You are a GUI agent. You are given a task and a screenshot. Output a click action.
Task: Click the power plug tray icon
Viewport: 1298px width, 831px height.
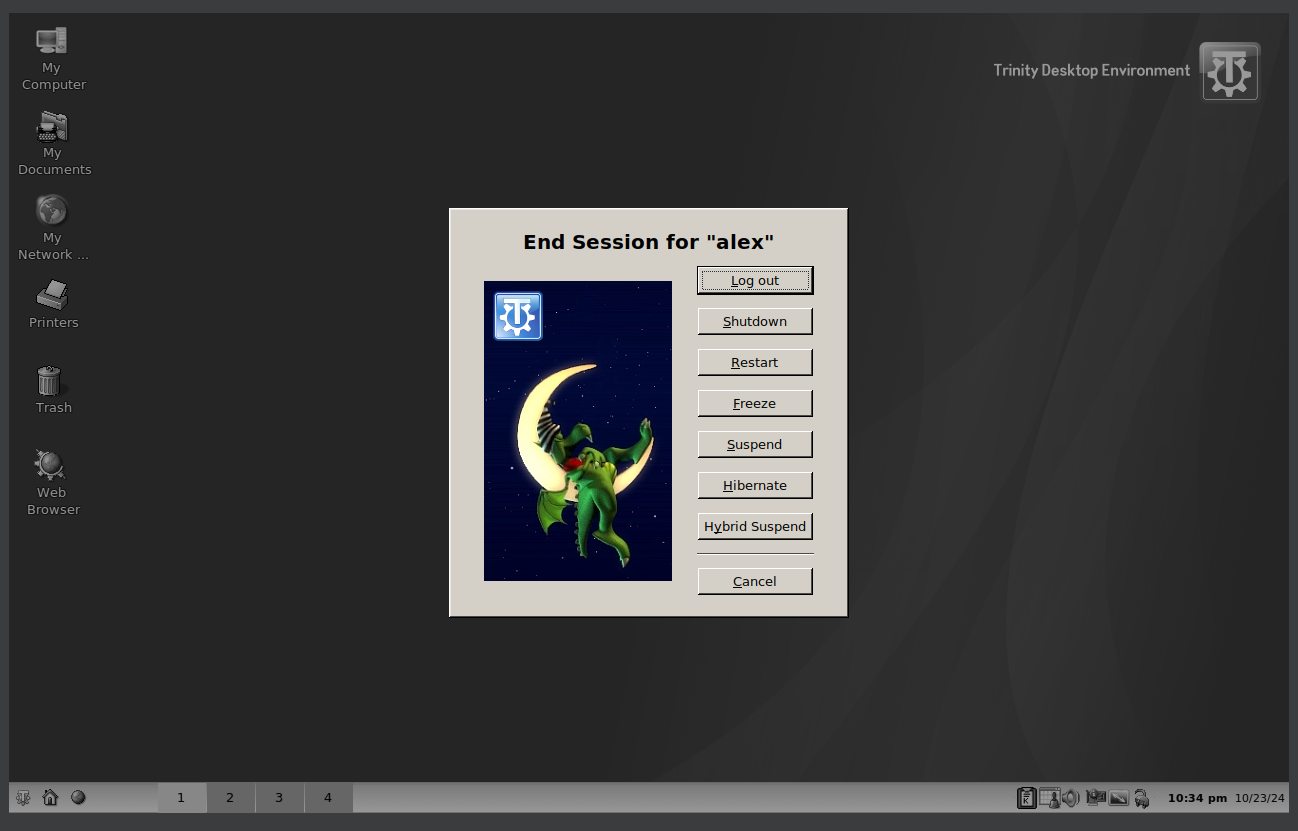coord(1142,798)
